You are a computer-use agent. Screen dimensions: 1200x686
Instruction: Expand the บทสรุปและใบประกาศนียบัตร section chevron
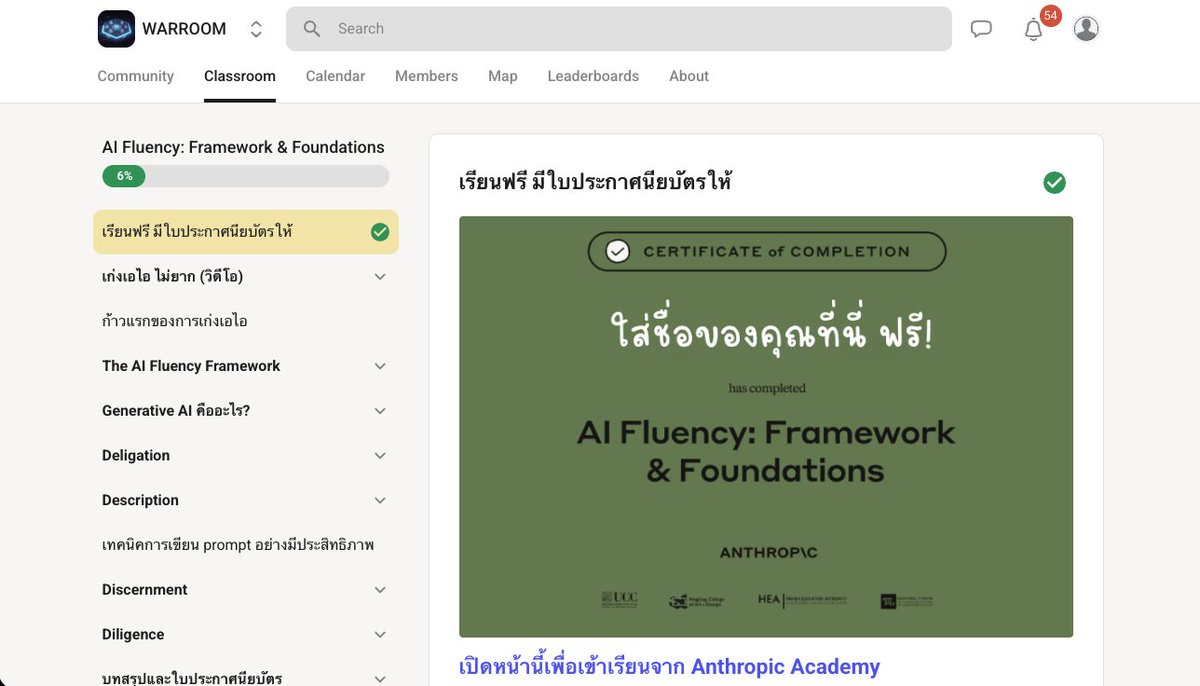pyautogui.click(x=380, y=678)
